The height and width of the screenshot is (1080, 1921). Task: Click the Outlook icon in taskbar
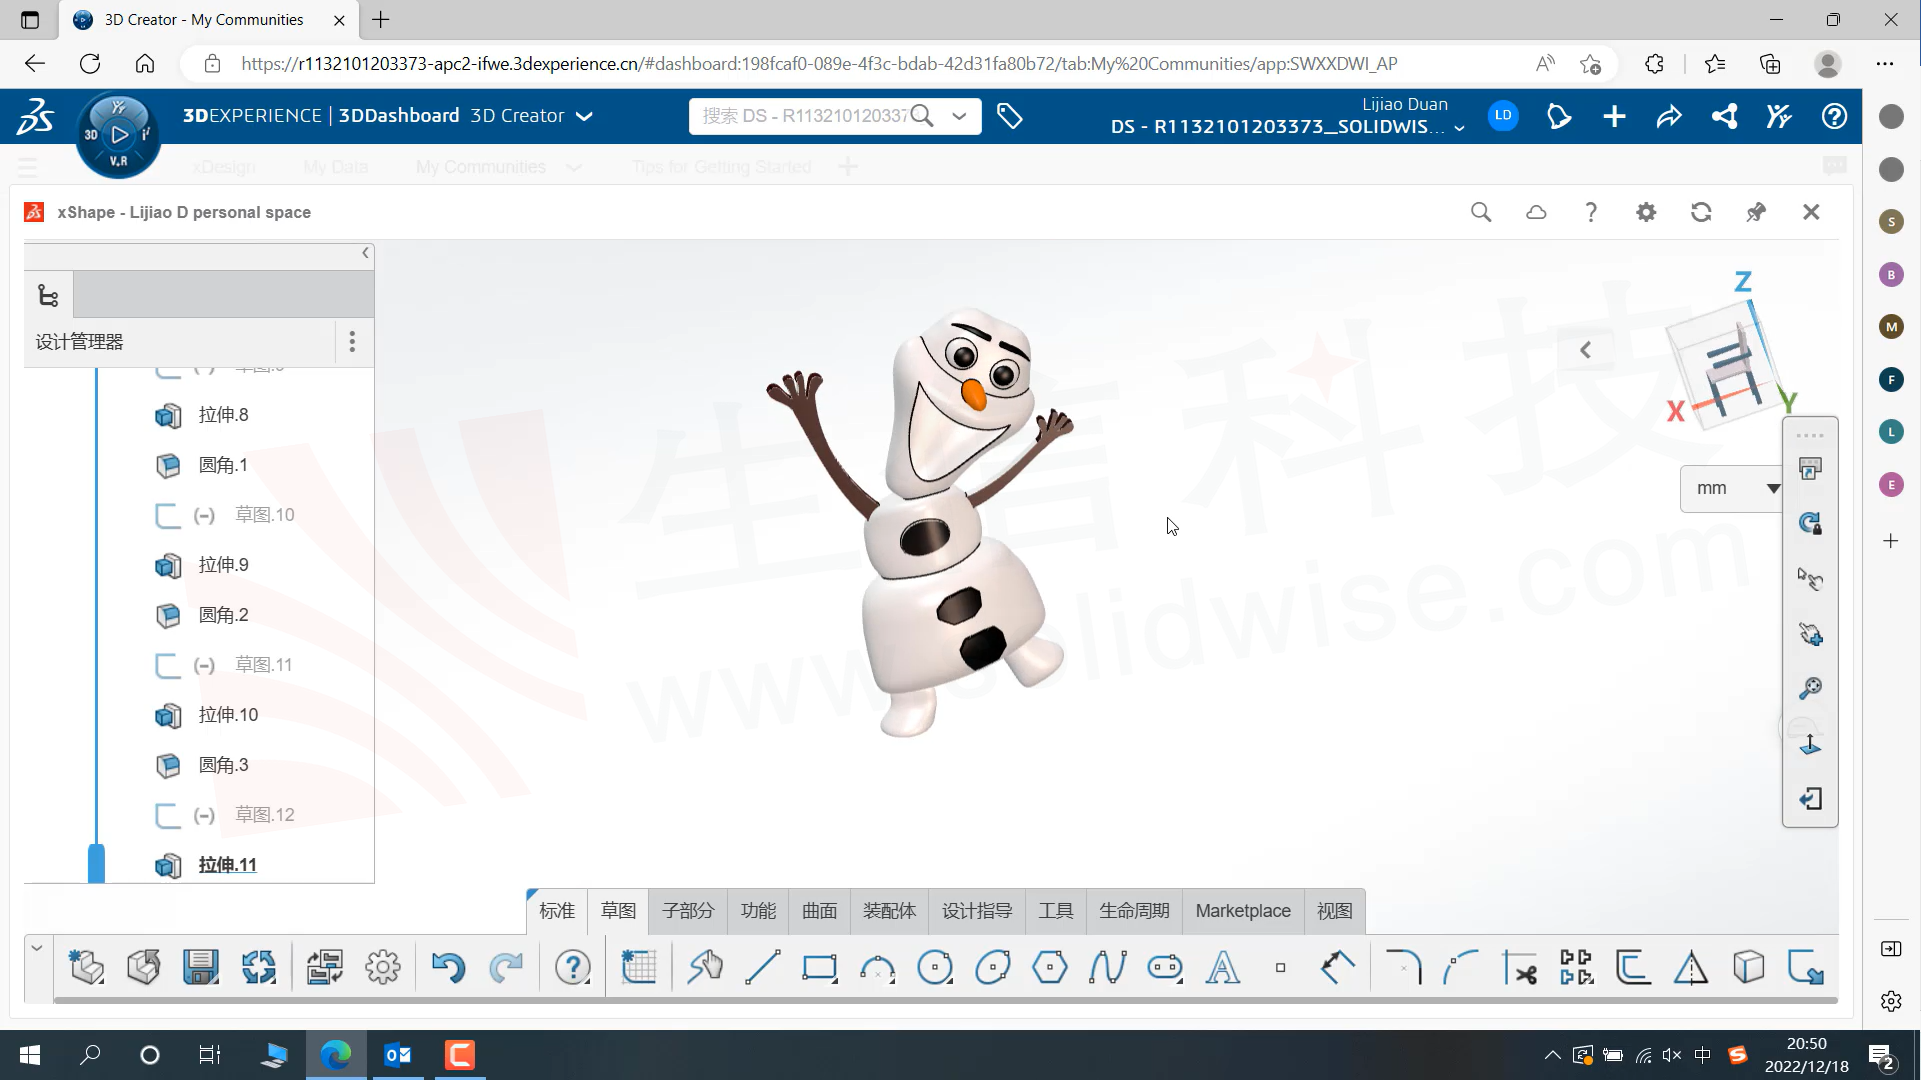point(400,1055)
